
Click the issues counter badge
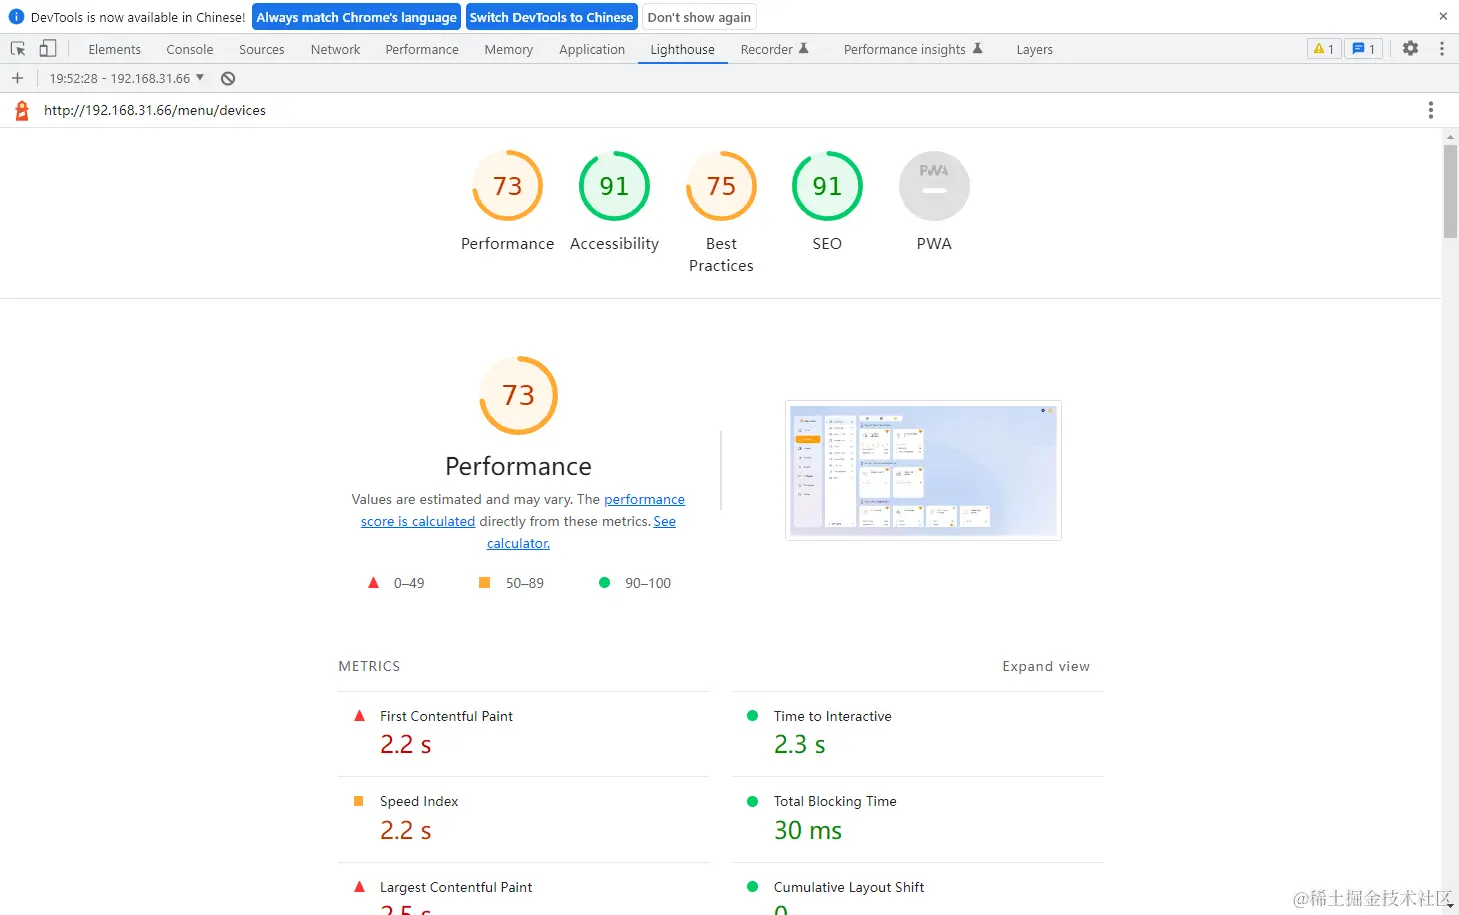1364,49
